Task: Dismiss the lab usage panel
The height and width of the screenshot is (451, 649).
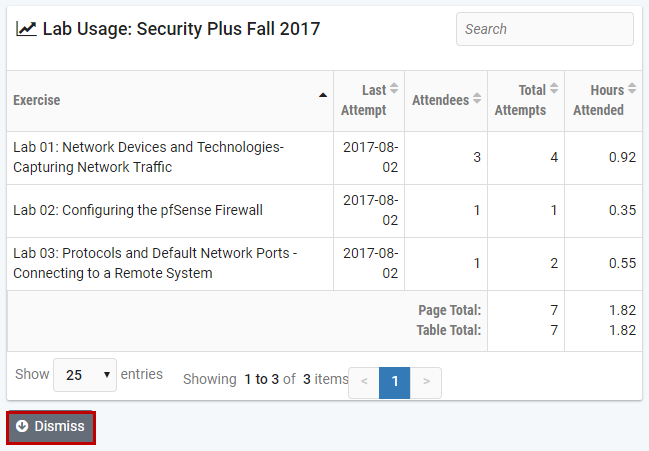Action: point(51,427)
